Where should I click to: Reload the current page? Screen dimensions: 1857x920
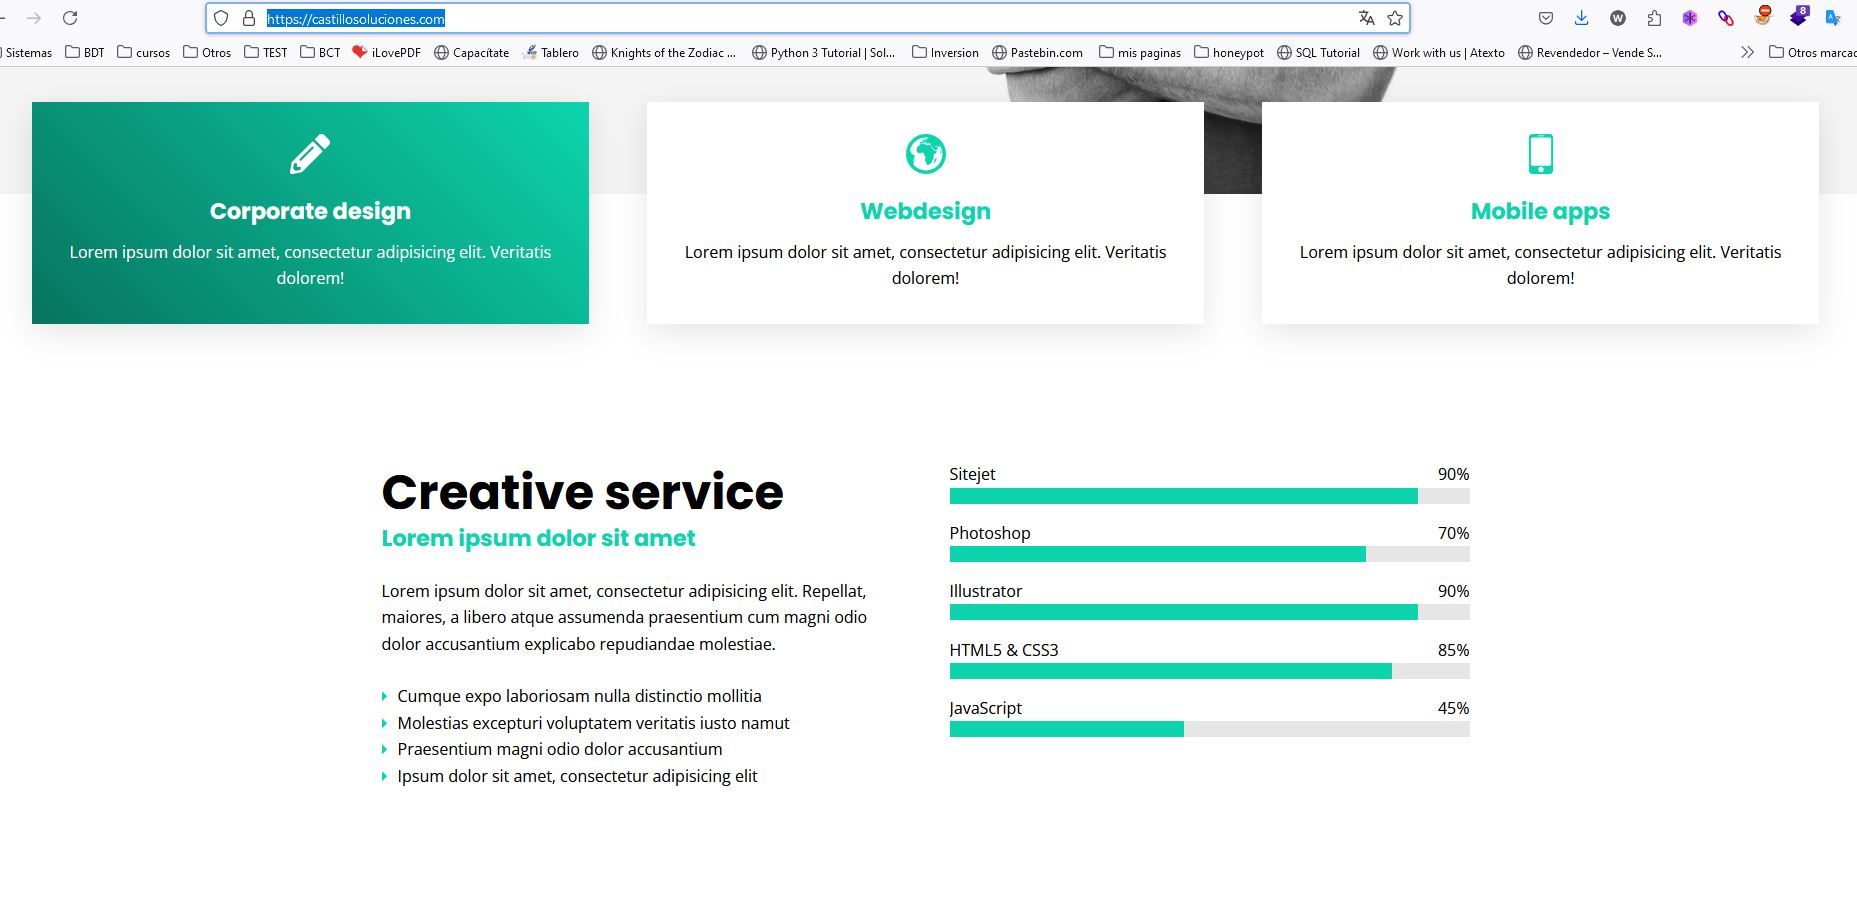pos(70,18)
